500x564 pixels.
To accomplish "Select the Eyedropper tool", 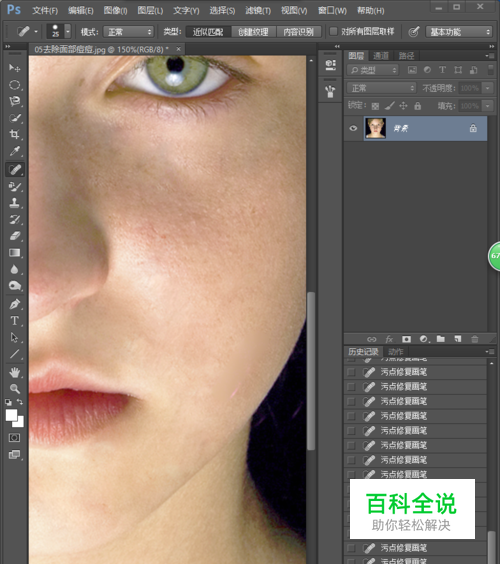I will [14, 151].
